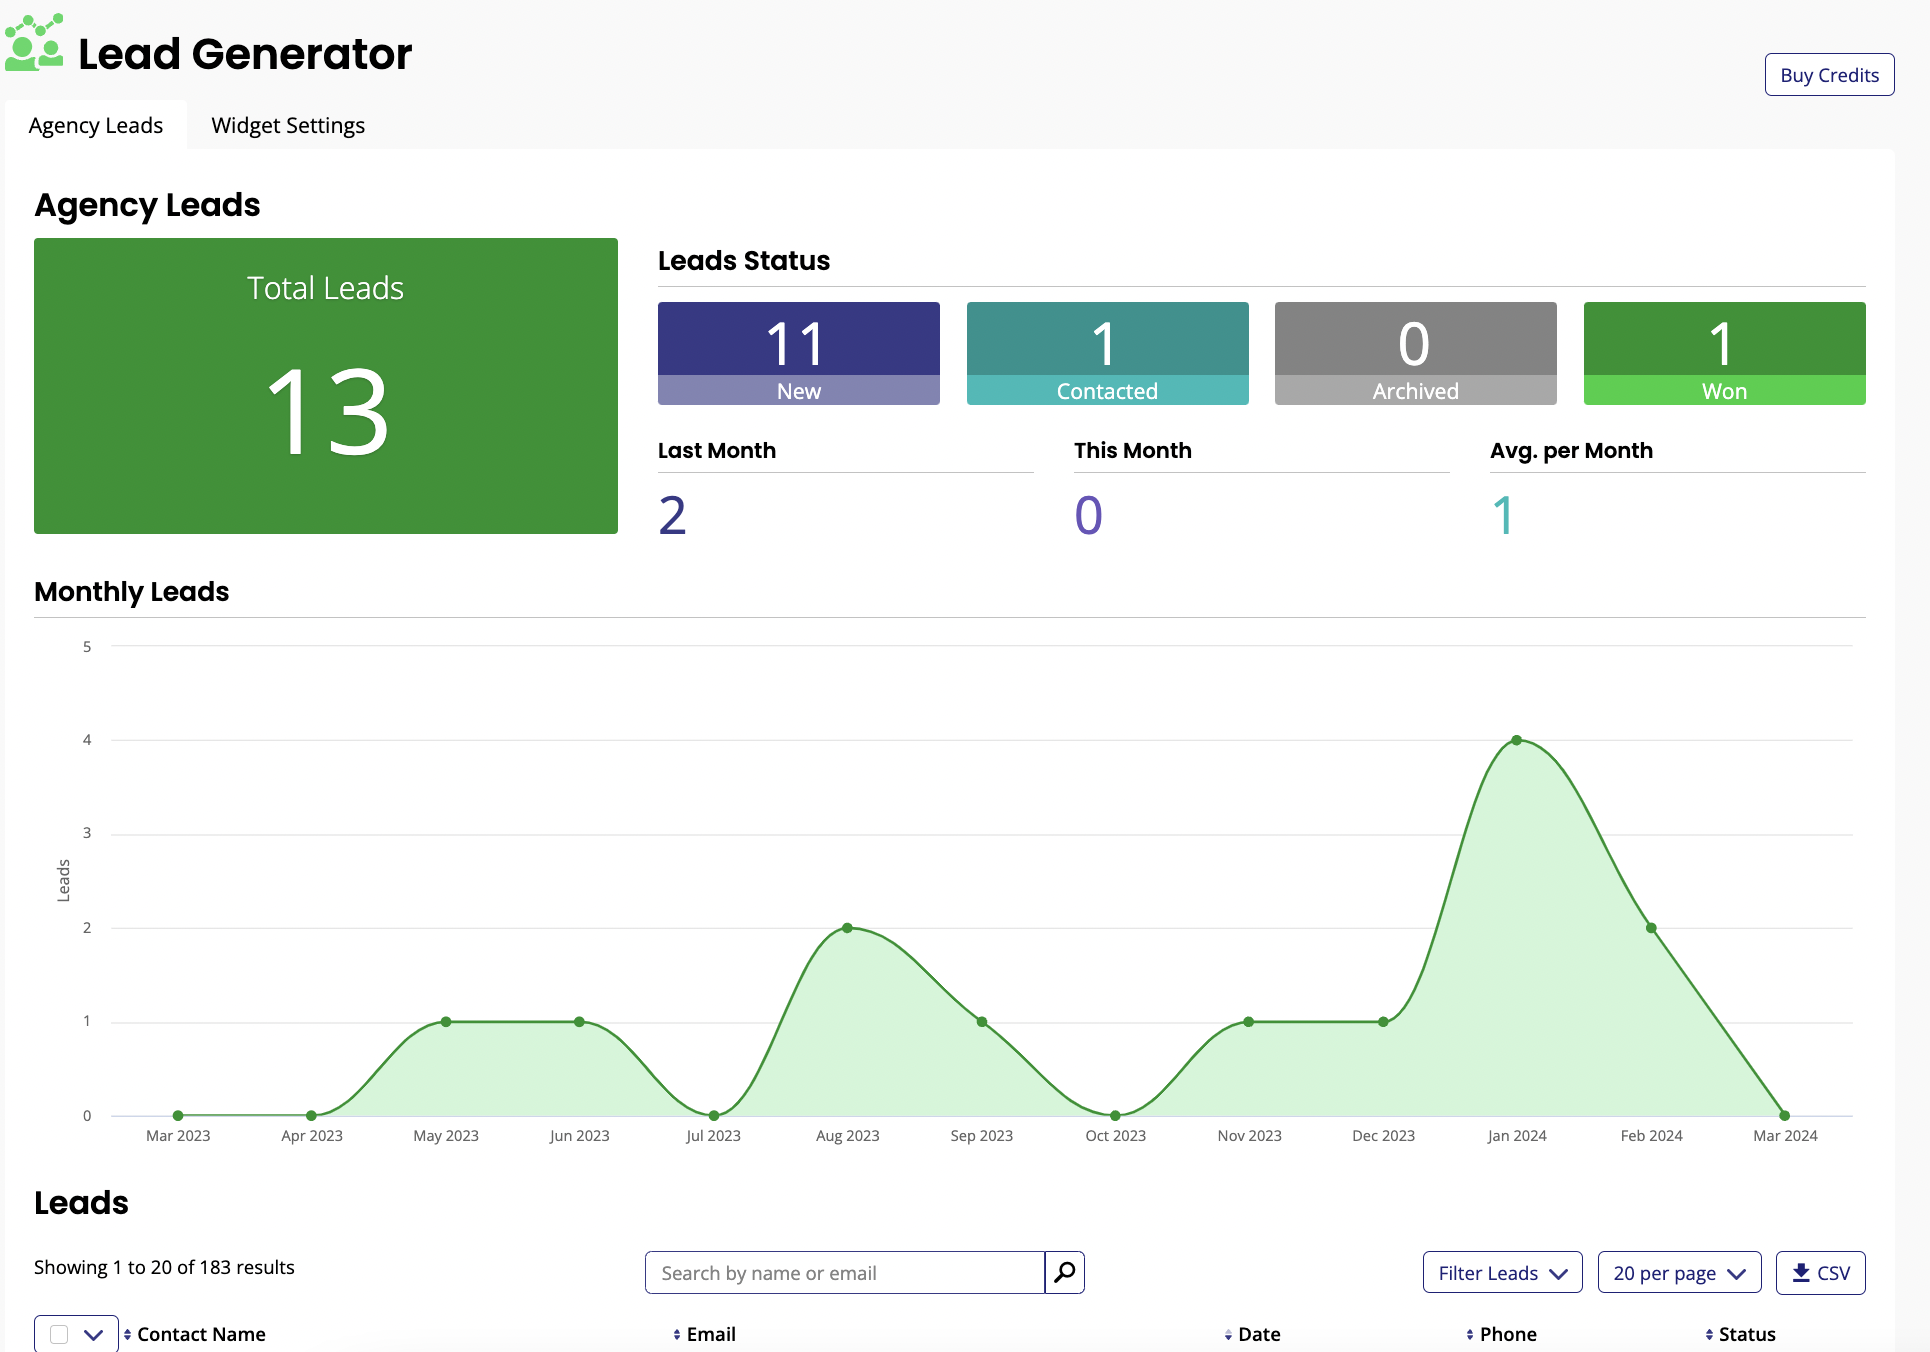Screen dimensions: 1930x1352
Task: Click the Contacted leads status tile
Action: point(1107,352)
